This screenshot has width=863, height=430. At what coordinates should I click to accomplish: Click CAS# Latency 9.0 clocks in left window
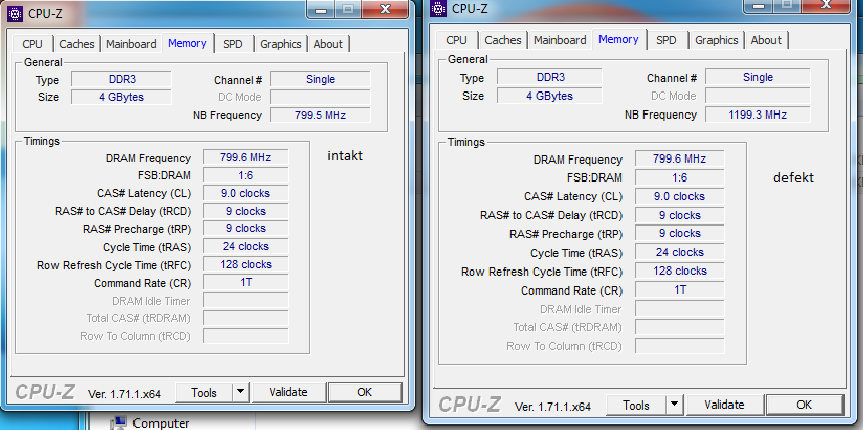pyautogui.click(x=245, y=193)
